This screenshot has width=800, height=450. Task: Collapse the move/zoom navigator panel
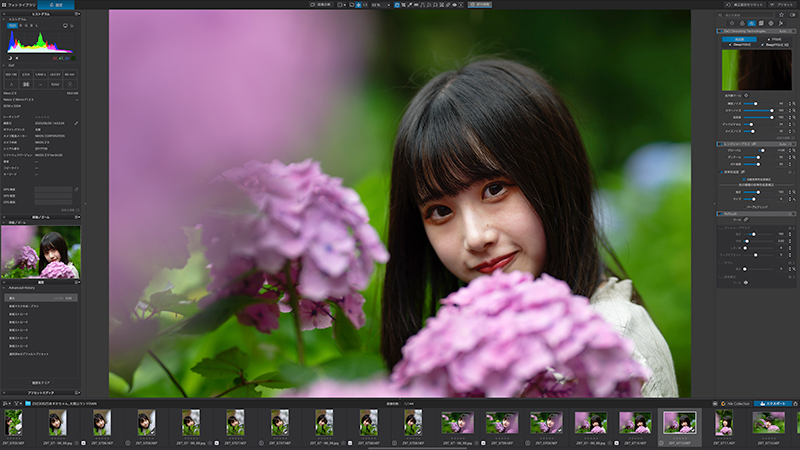tap(4, 217)
